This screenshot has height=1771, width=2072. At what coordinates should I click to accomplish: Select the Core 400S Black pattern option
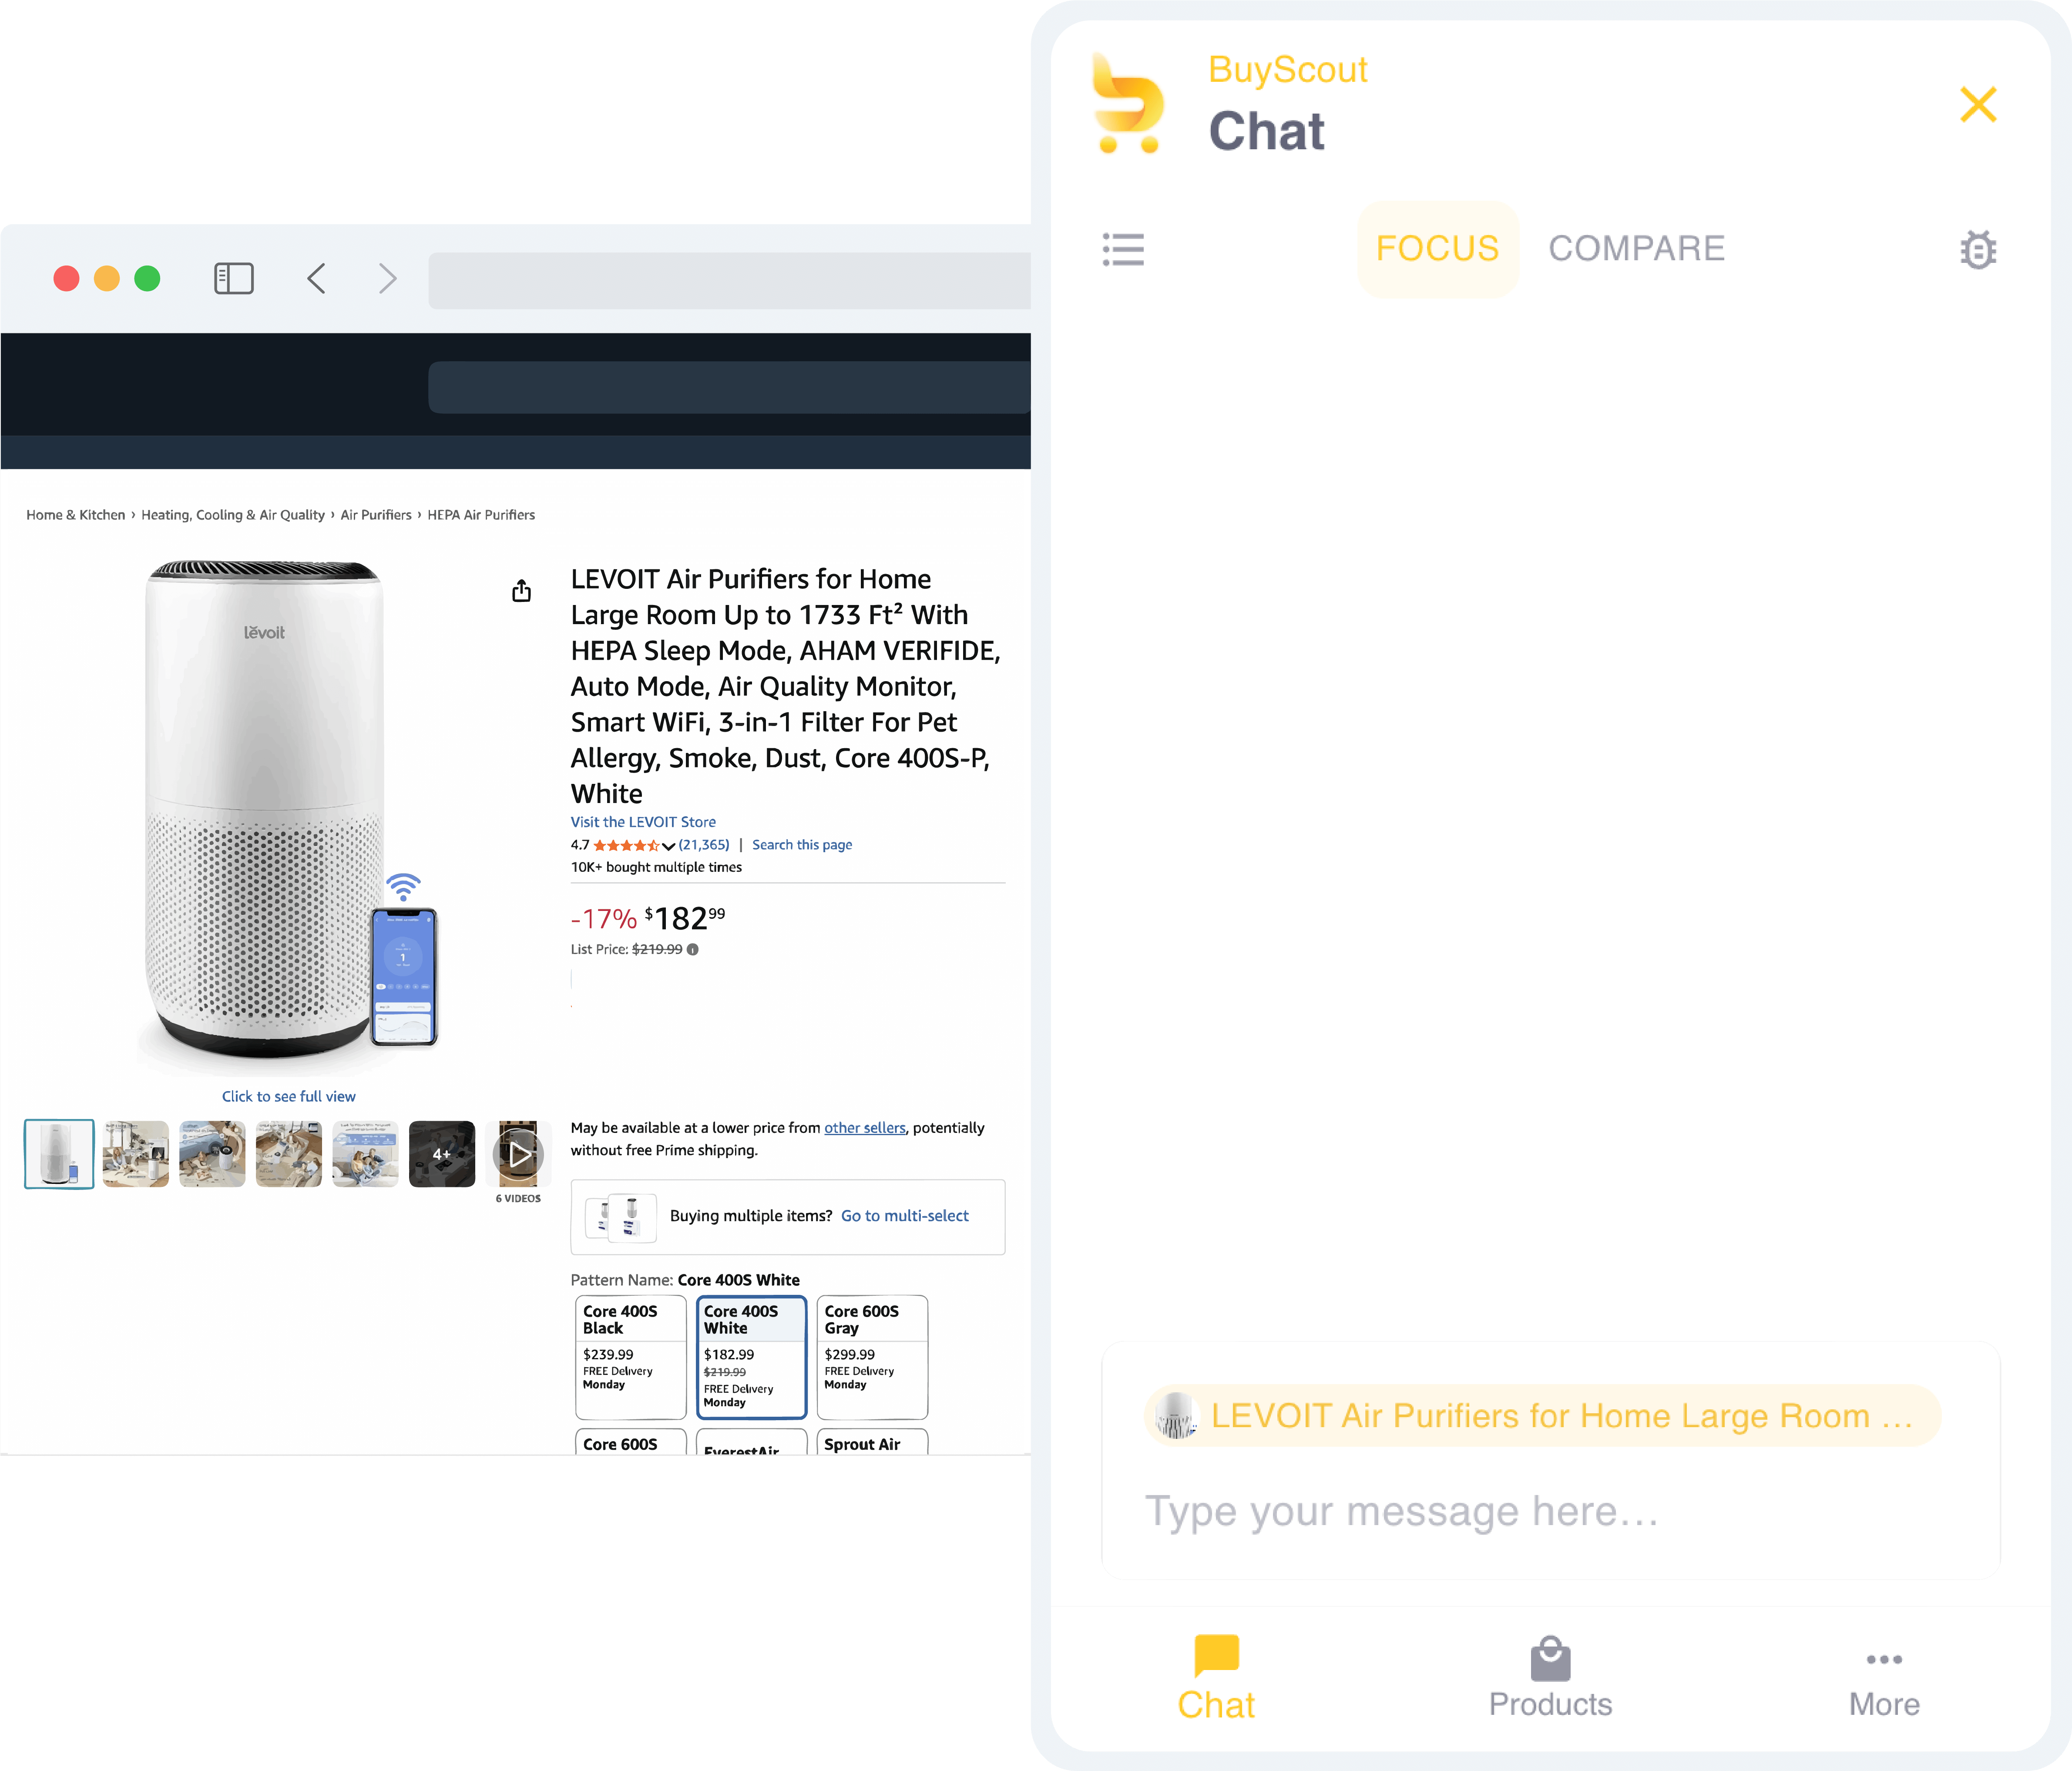tap(630, 1357)
